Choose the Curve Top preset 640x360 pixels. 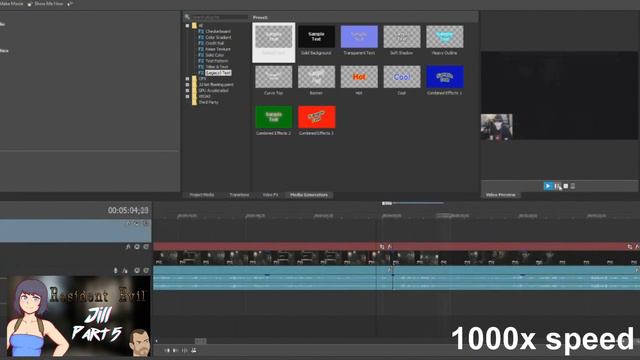pos(273,80)
